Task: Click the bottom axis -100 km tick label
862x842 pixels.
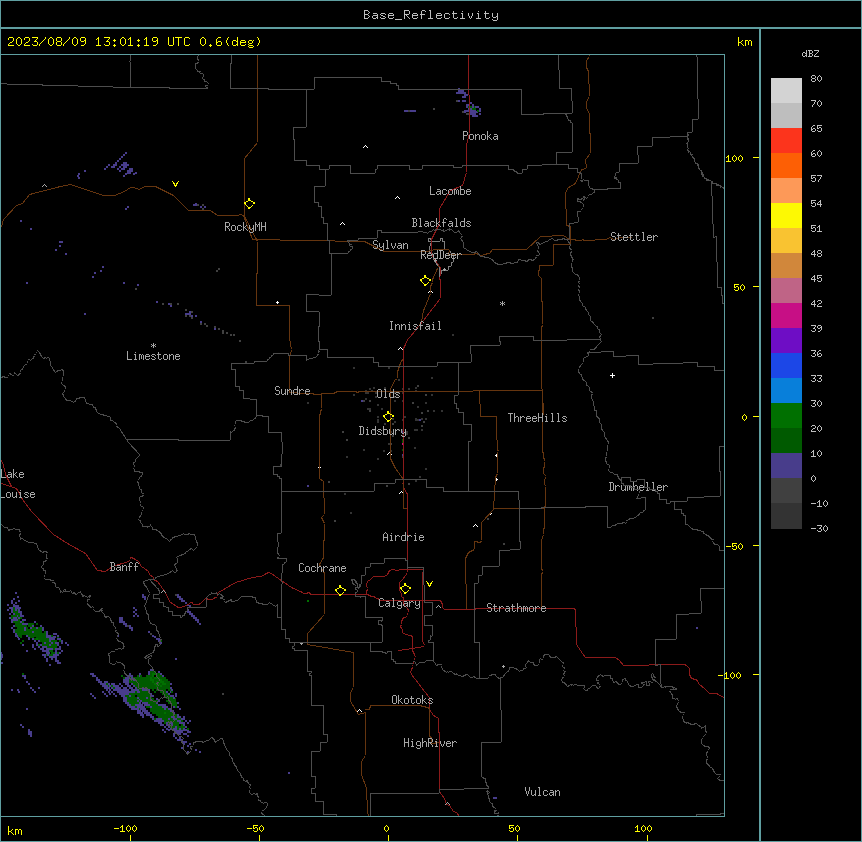Action: point(125,828)
